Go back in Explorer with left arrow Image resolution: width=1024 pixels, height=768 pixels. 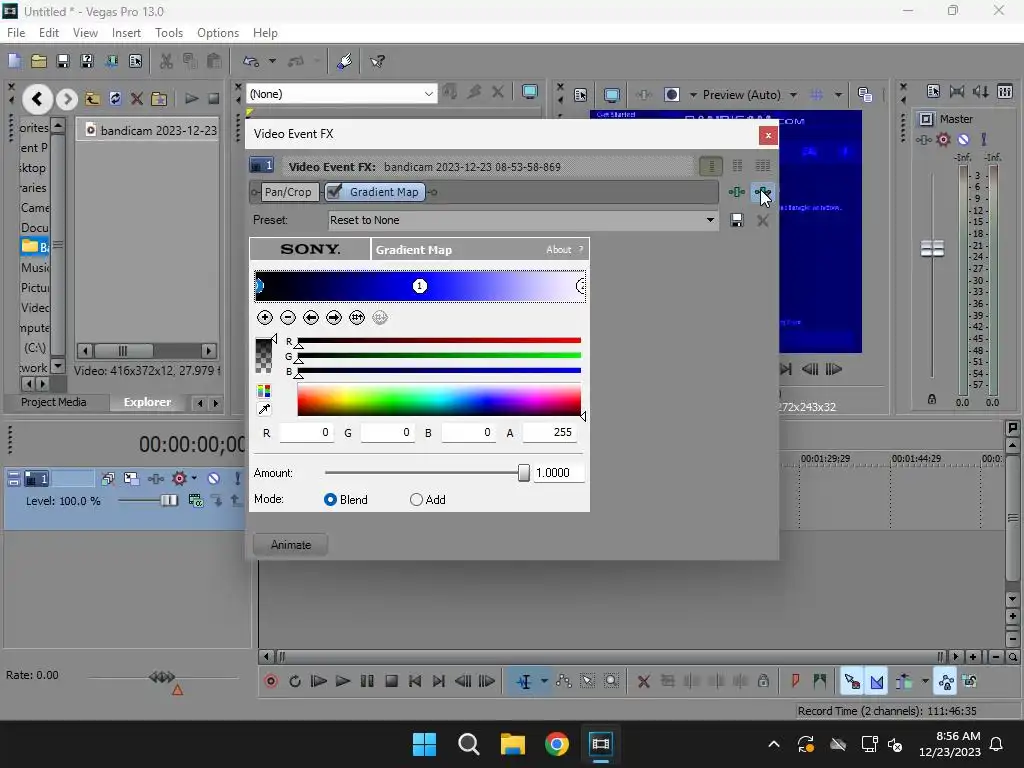coord(37,99)
